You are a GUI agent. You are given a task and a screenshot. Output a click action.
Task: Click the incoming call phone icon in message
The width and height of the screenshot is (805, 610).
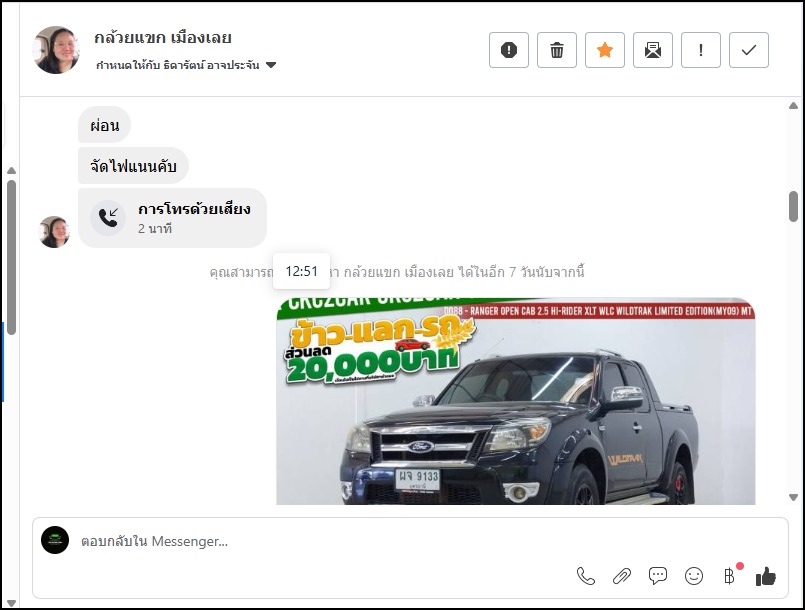click(x=108, y=218)
